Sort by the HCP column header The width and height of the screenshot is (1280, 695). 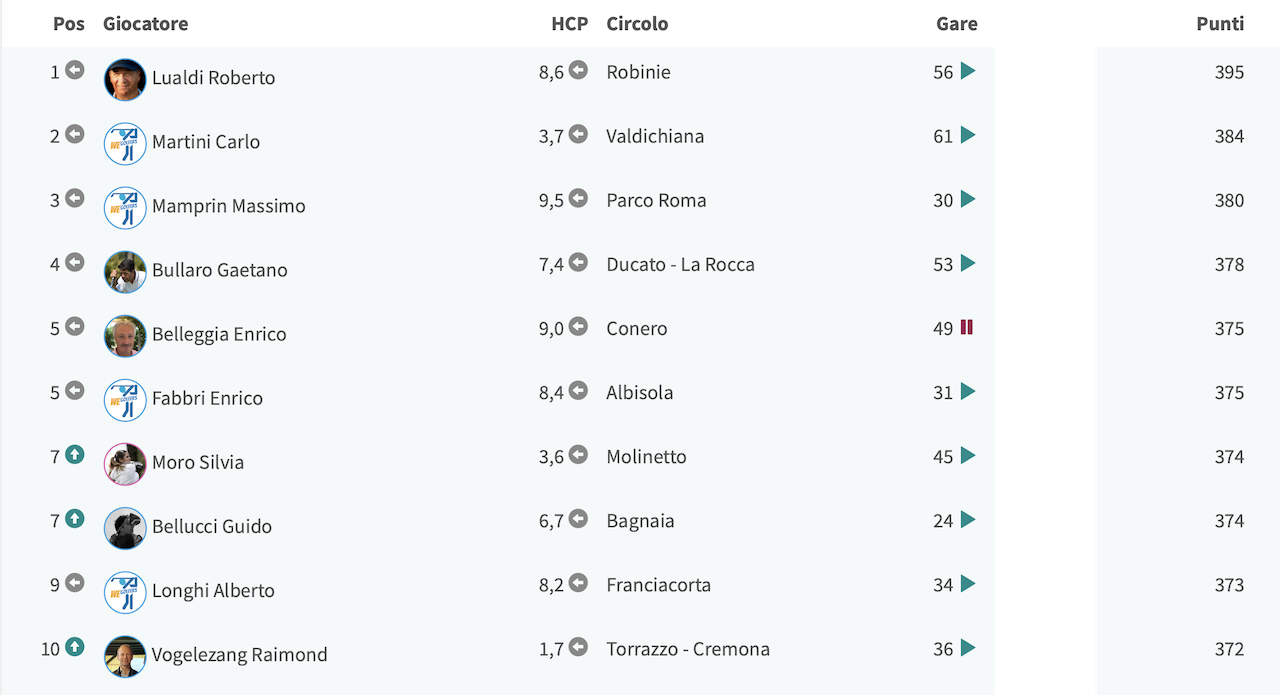(x=569, y=23)
